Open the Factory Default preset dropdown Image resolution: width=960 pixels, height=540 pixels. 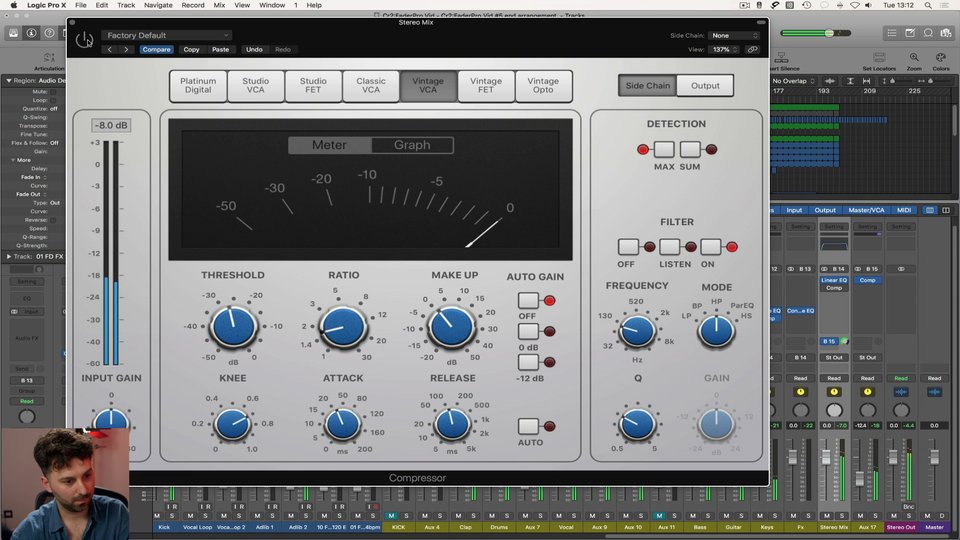pyautogui.click(x=167, y=36)
